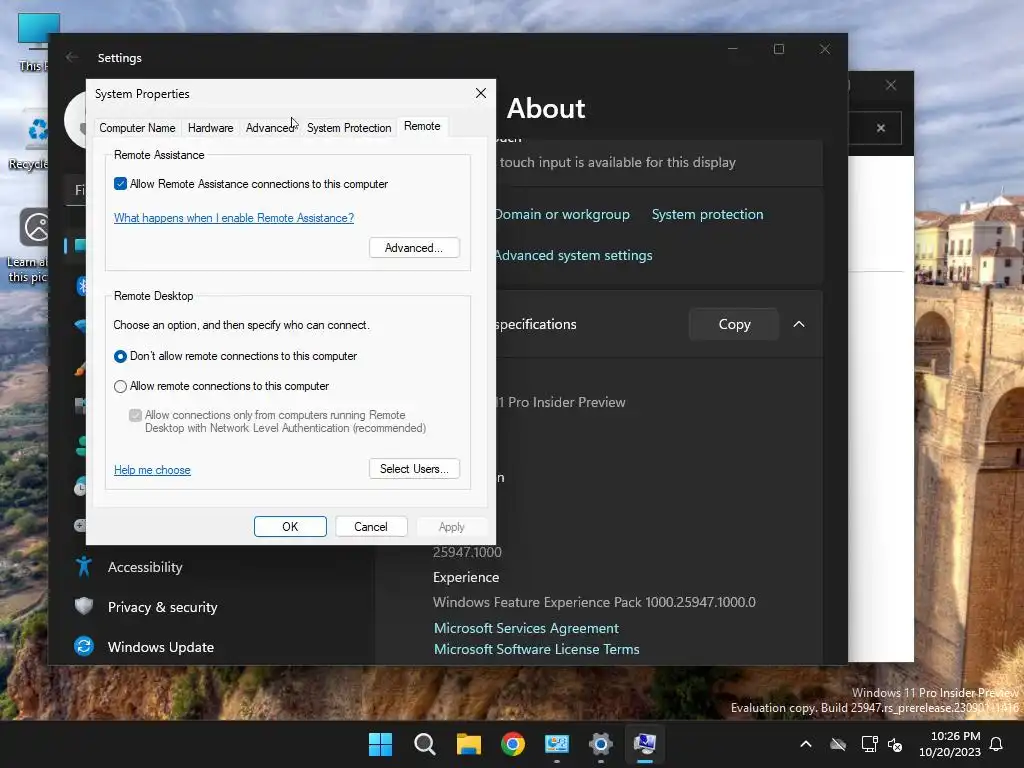Click the Accessibility figure icon
Image resolution: width=1024 pixels, height=768 pixels.
click(84, 567)
